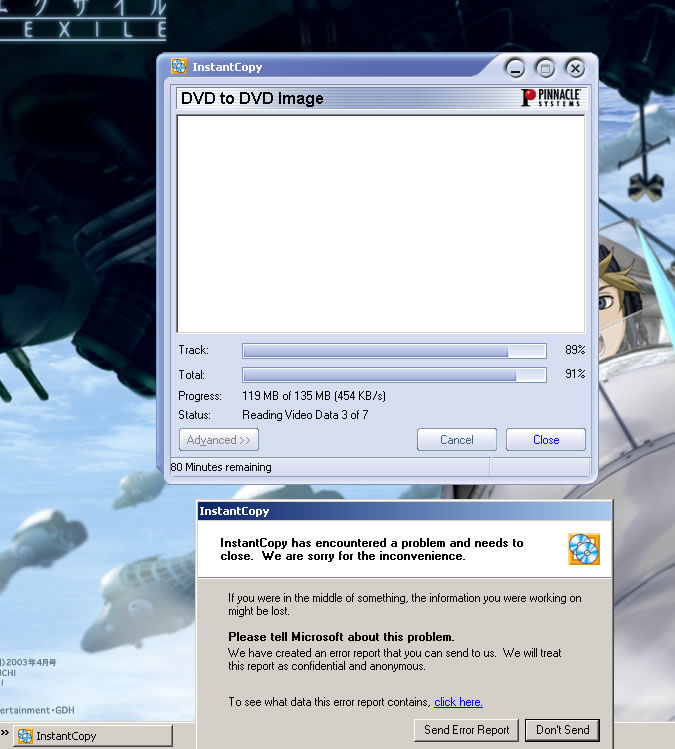Click the Total progress bar

(394, 375)
